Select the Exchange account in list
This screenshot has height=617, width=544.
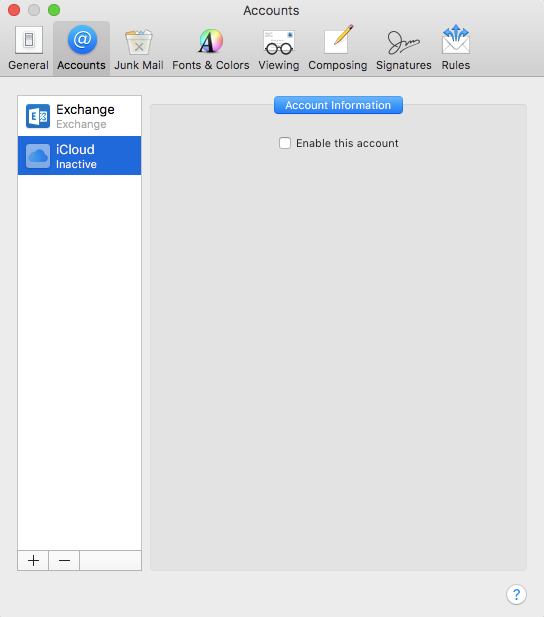click(80, 116)
